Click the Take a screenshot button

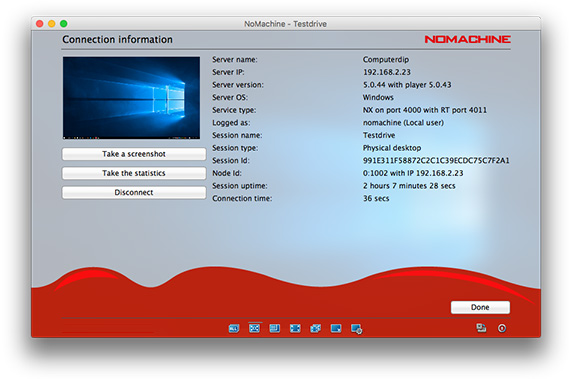point(134,154)
